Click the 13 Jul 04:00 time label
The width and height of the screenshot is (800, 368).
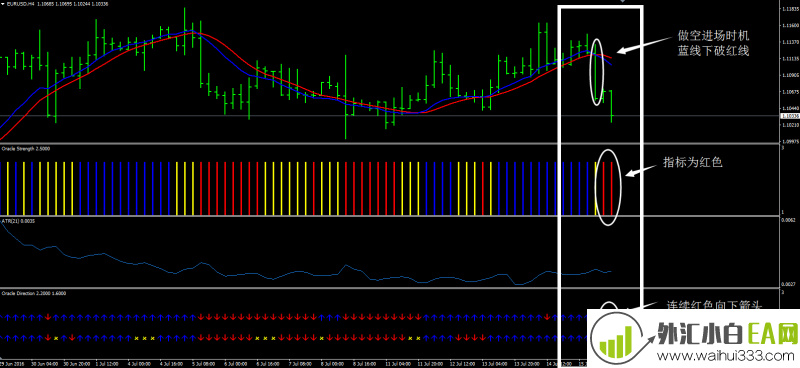point(495,364)
